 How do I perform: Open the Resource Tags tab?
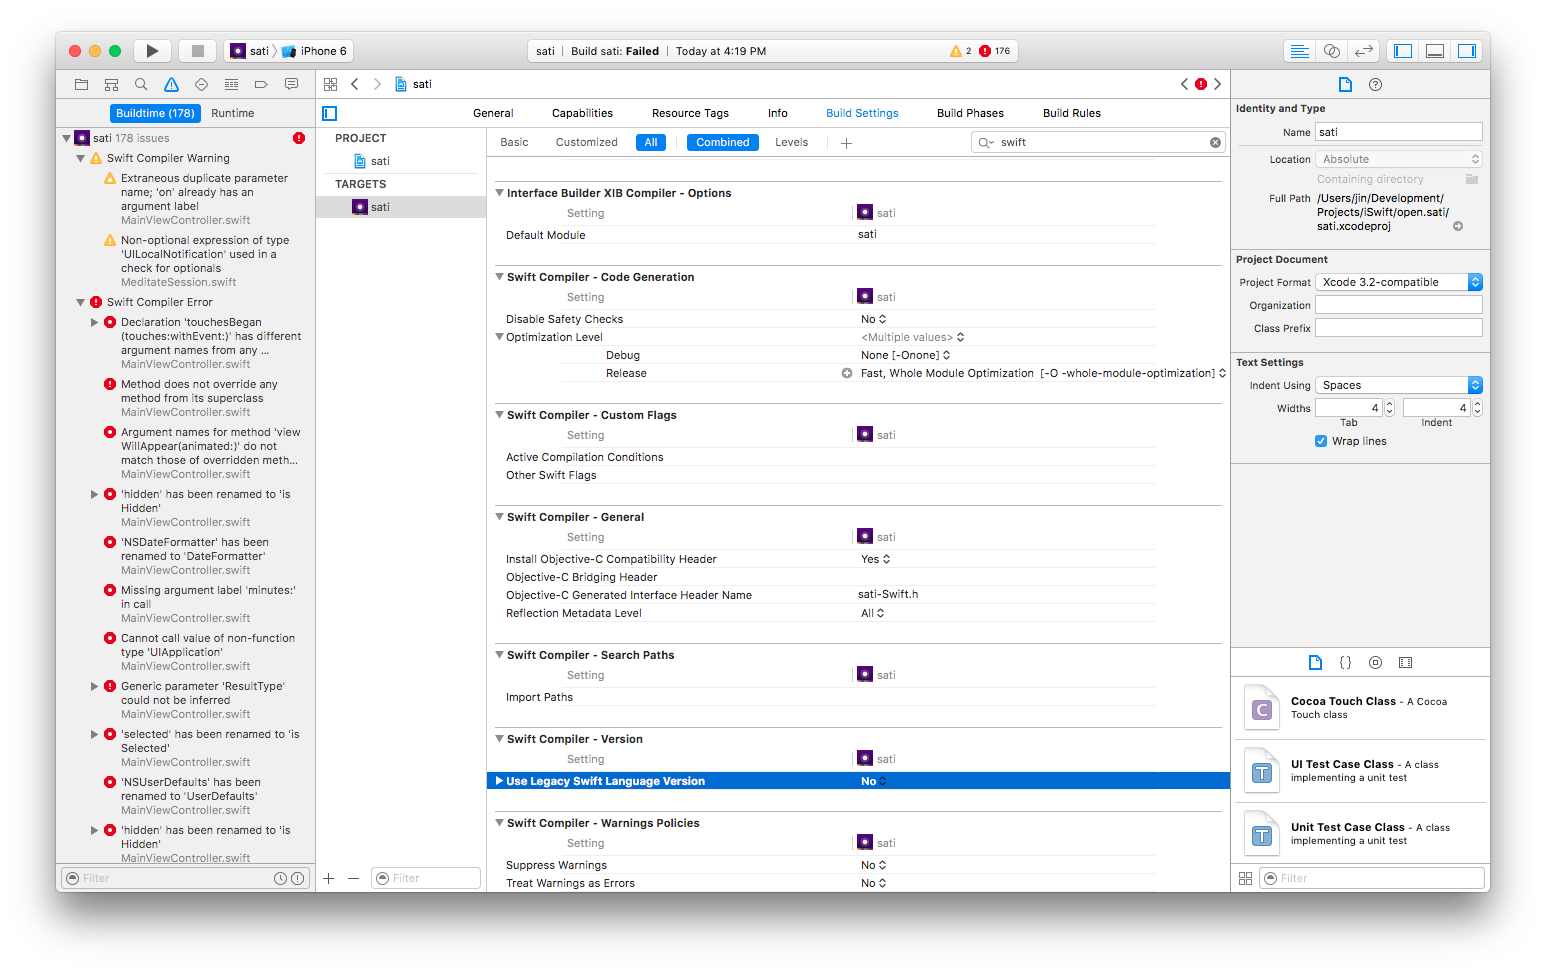pyautogui.click(x=690, y=113)
